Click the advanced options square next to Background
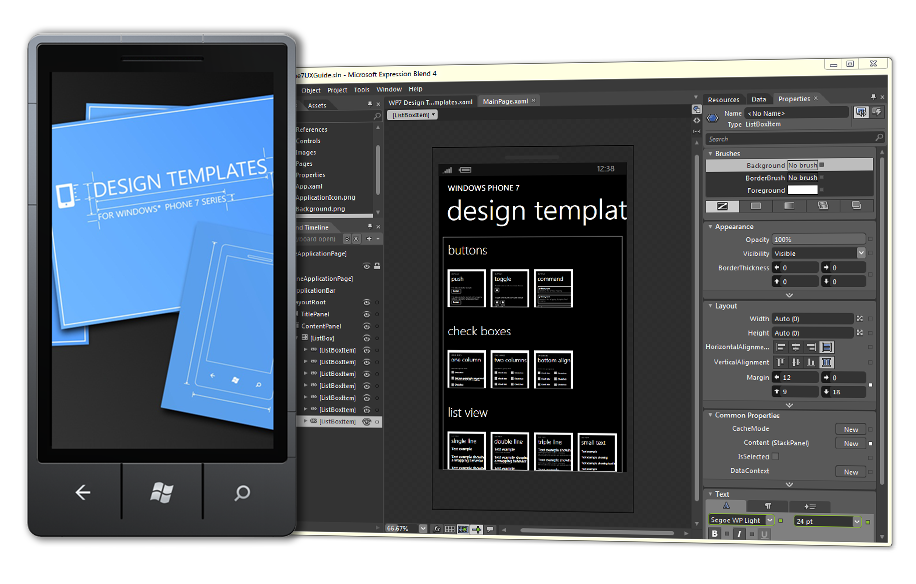916x584 pixels. coord(821,165)
